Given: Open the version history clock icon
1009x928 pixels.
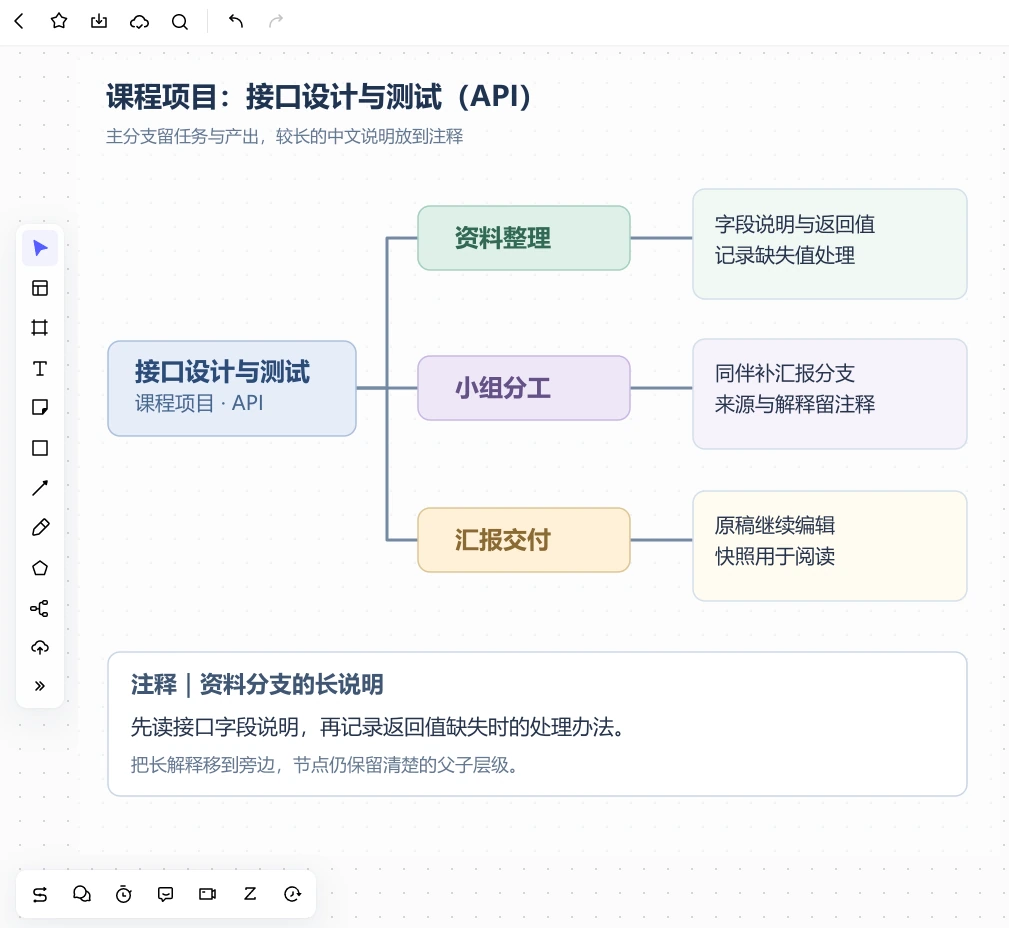Looking at the screenshot, I should coord(292,894).
